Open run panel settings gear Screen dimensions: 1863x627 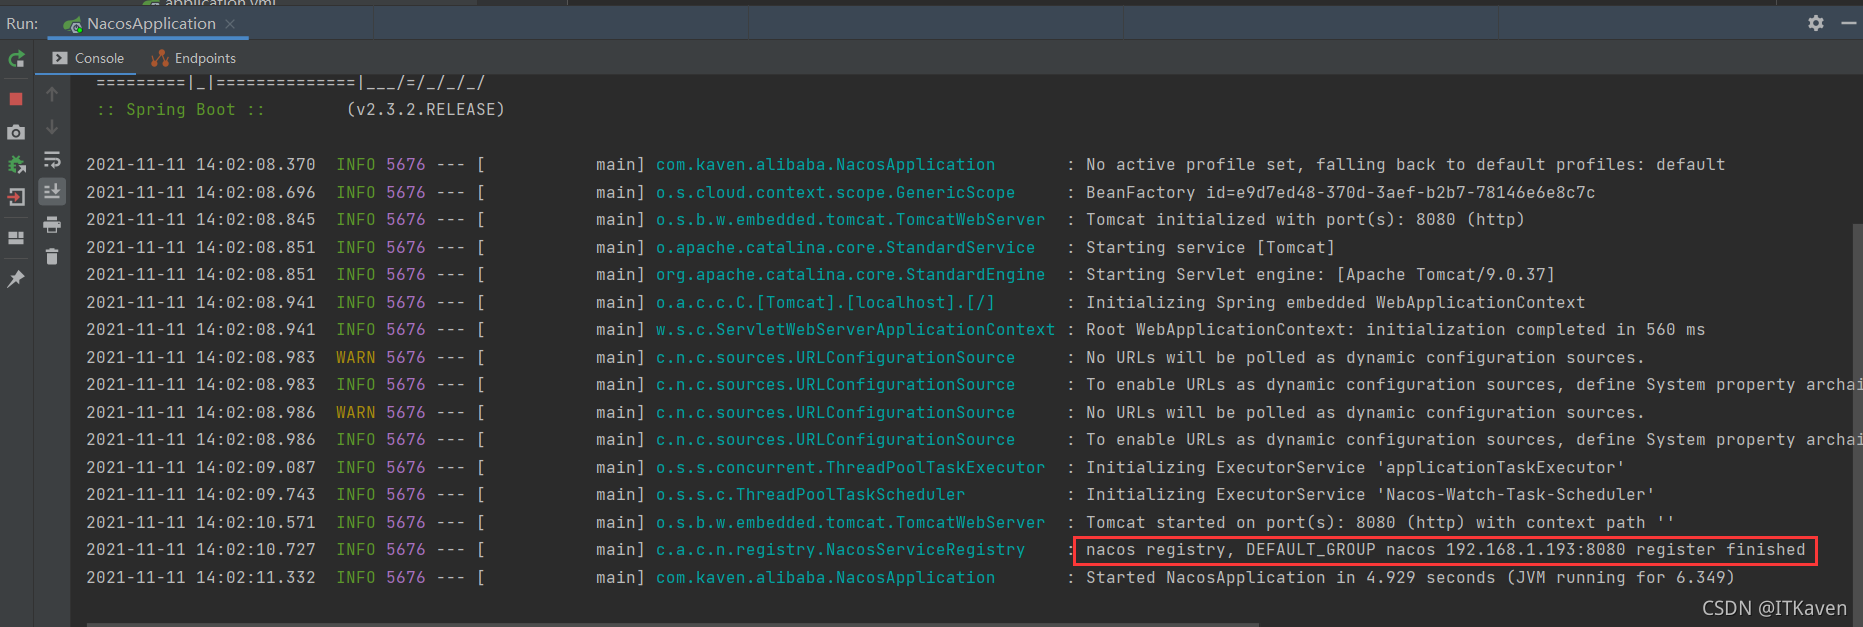[x=1816, y=23]
